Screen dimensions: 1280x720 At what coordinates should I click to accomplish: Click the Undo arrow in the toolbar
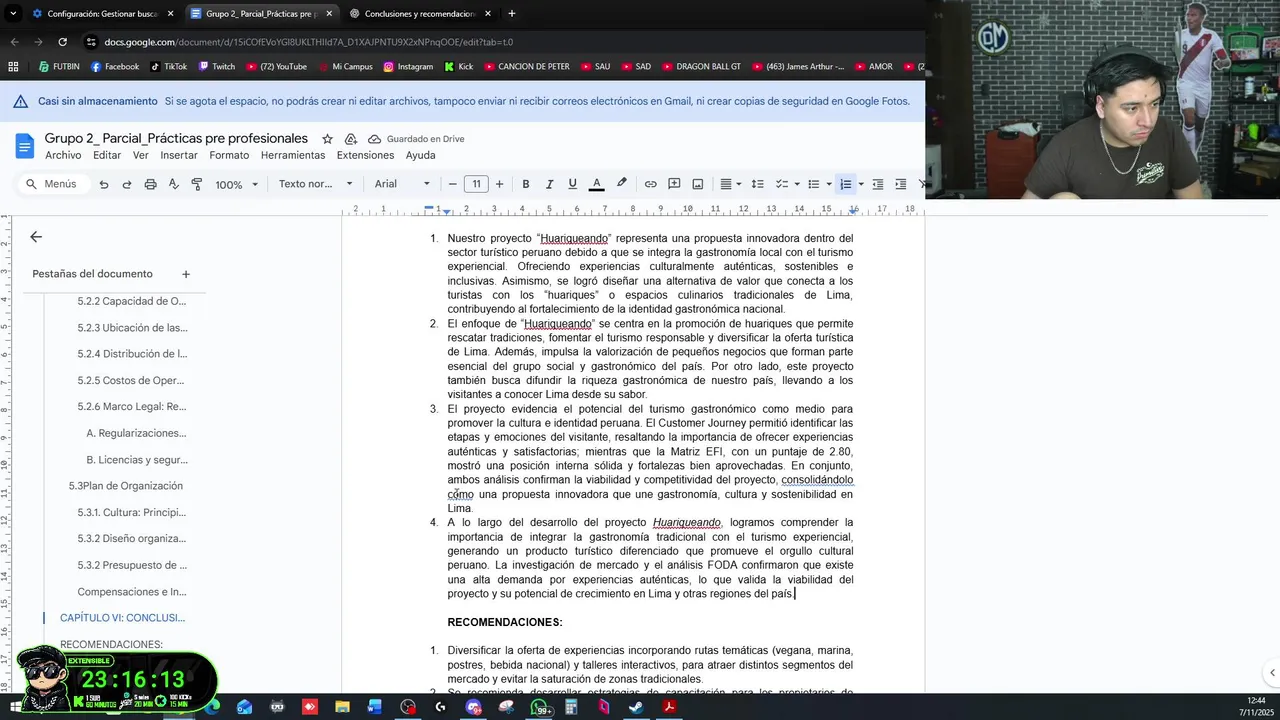tap(104, 184)
